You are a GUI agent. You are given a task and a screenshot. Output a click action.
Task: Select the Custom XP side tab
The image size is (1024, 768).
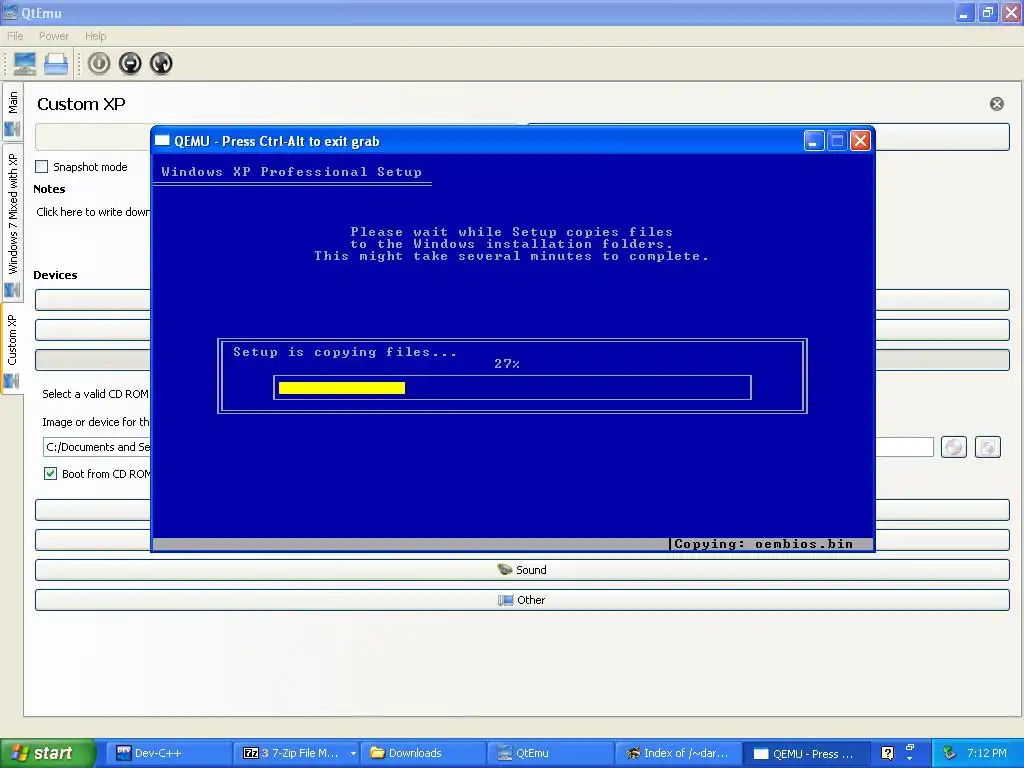12,348
